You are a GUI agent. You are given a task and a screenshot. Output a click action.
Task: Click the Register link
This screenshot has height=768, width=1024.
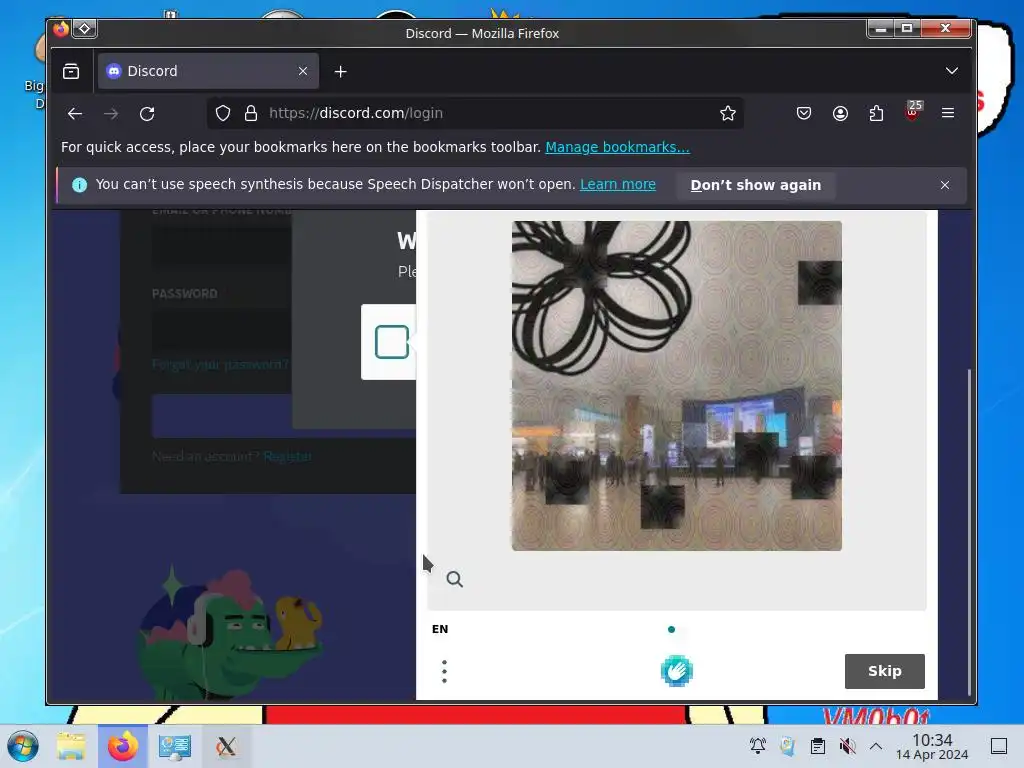287,456
